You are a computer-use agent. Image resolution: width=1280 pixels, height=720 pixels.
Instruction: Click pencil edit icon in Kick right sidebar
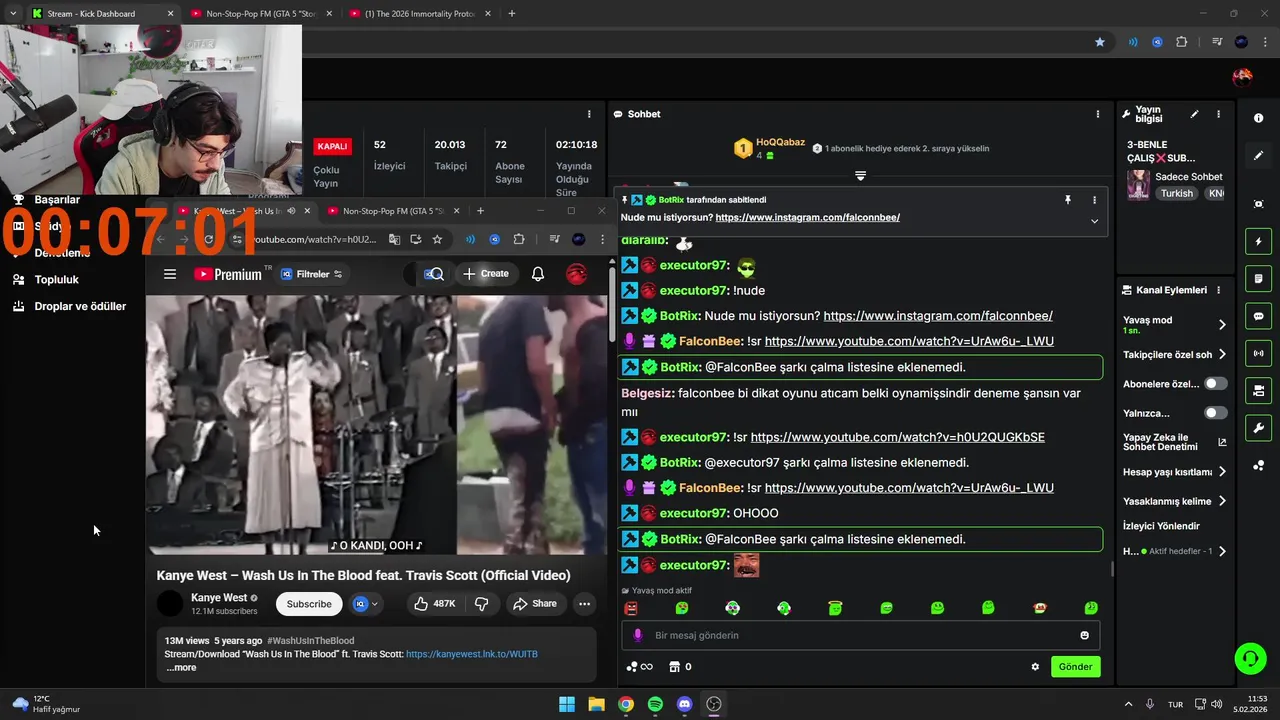click(x=1258, y=155)
